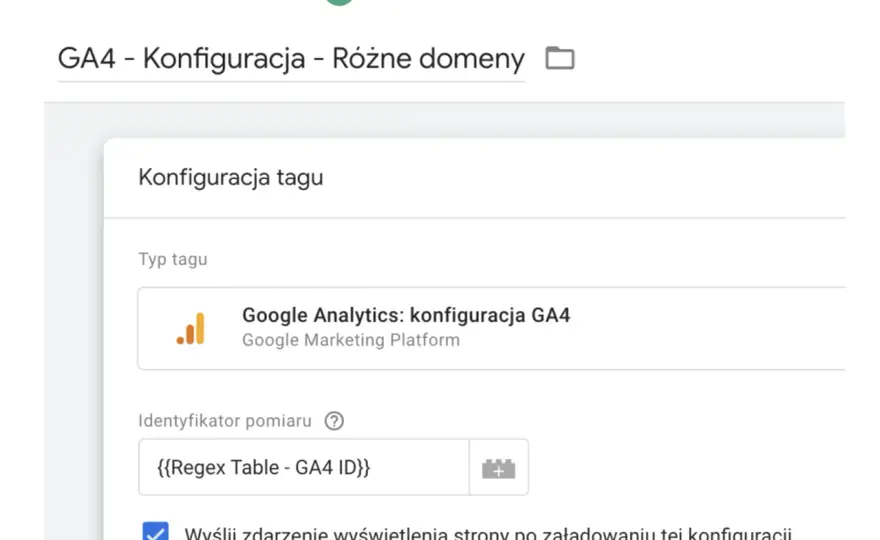Screen dimensions: 880x540
Task: Click the Google Analytics bar chart logo
Action: coord(191,328)
